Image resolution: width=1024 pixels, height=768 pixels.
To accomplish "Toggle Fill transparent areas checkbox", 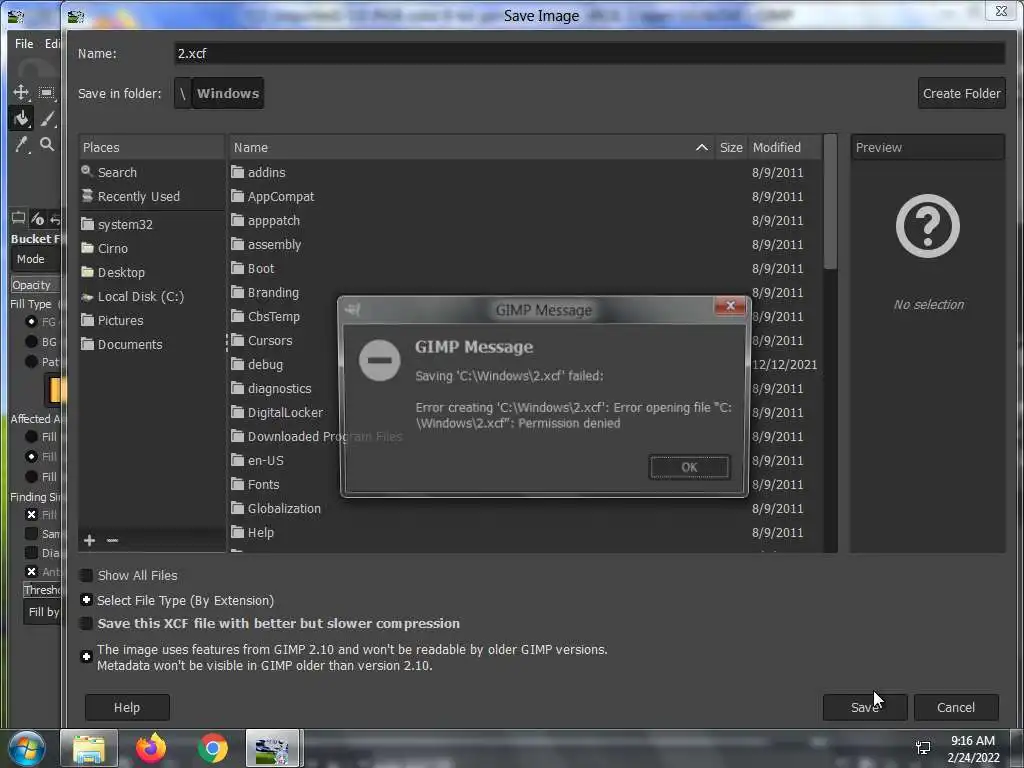I will (31, 515).
